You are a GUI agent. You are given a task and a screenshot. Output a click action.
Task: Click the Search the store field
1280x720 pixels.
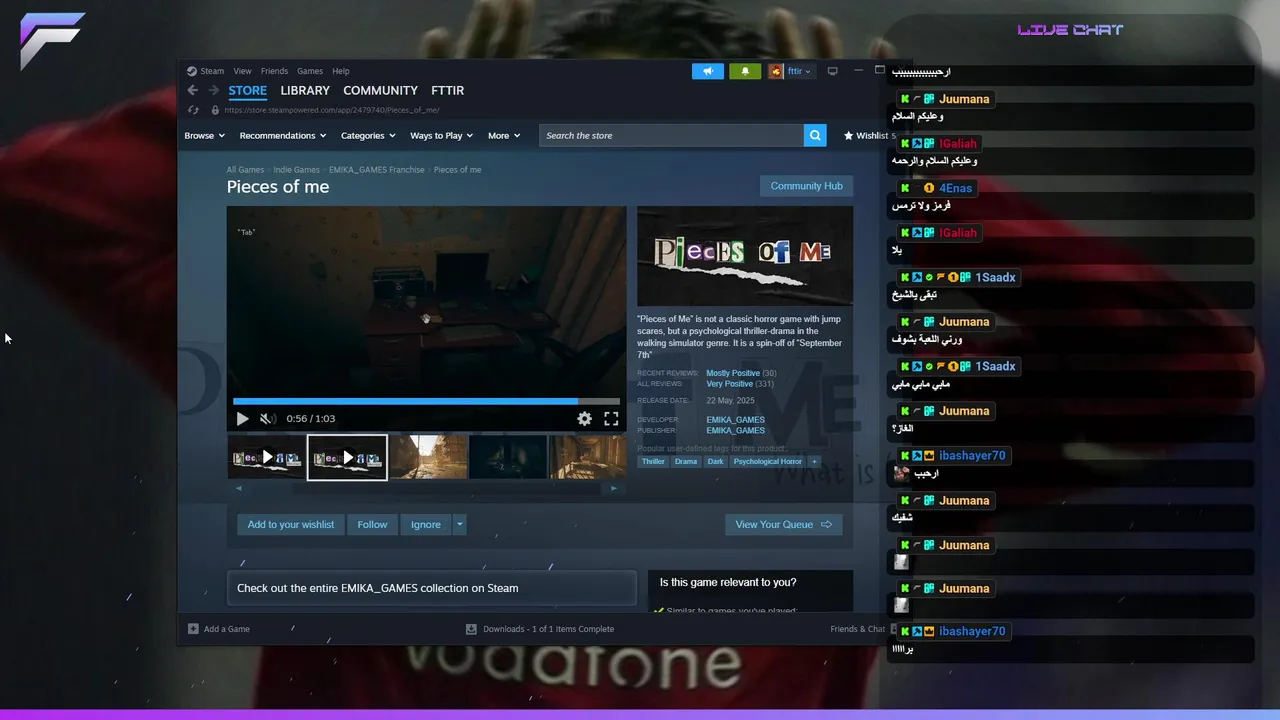[x=671, y=135]
